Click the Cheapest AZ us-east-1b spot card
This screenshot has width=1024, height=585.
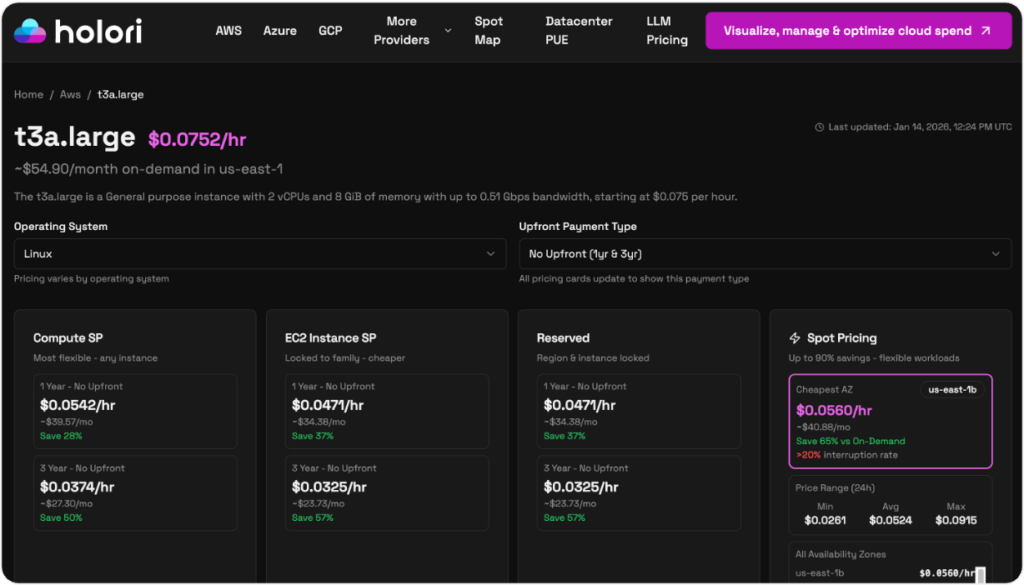pos(890,421)
